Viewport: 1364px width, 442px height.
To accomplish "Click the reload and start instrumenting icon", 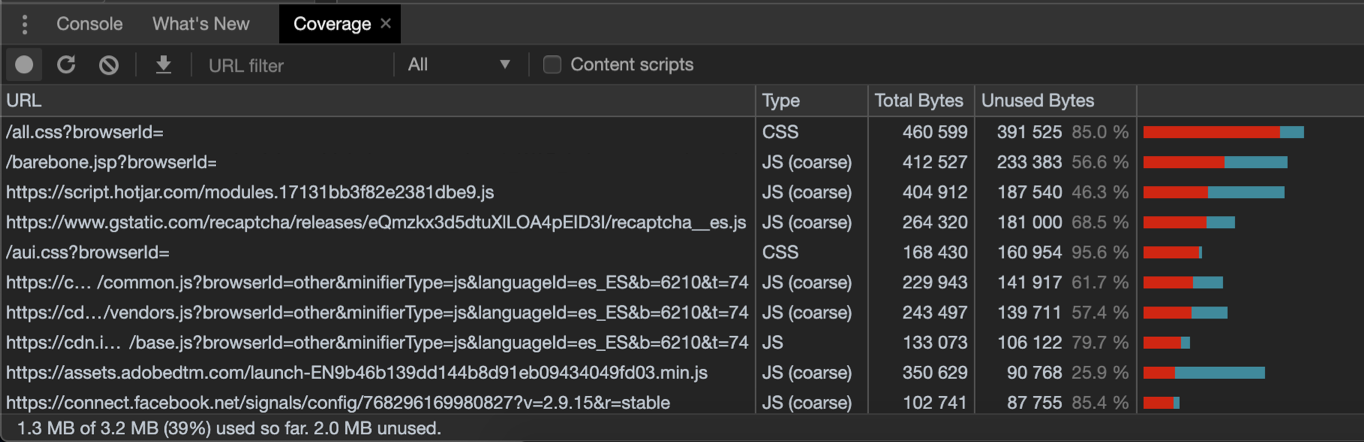I will tap(66, 65).
